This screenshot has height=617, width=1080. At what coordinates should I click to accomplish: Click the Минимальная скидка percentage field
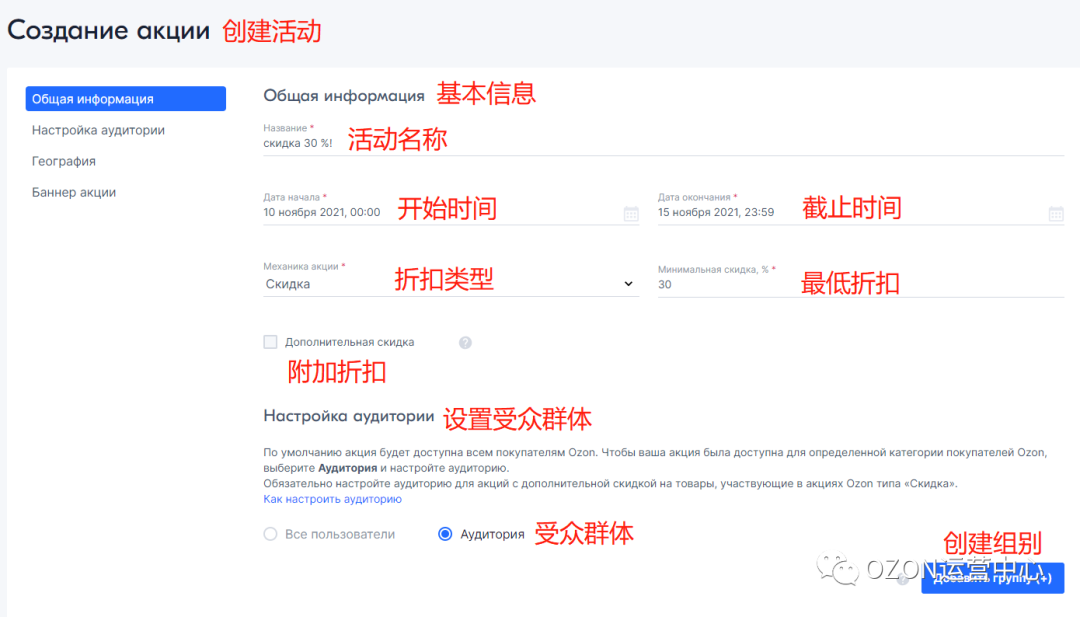[x=750, y=284]
